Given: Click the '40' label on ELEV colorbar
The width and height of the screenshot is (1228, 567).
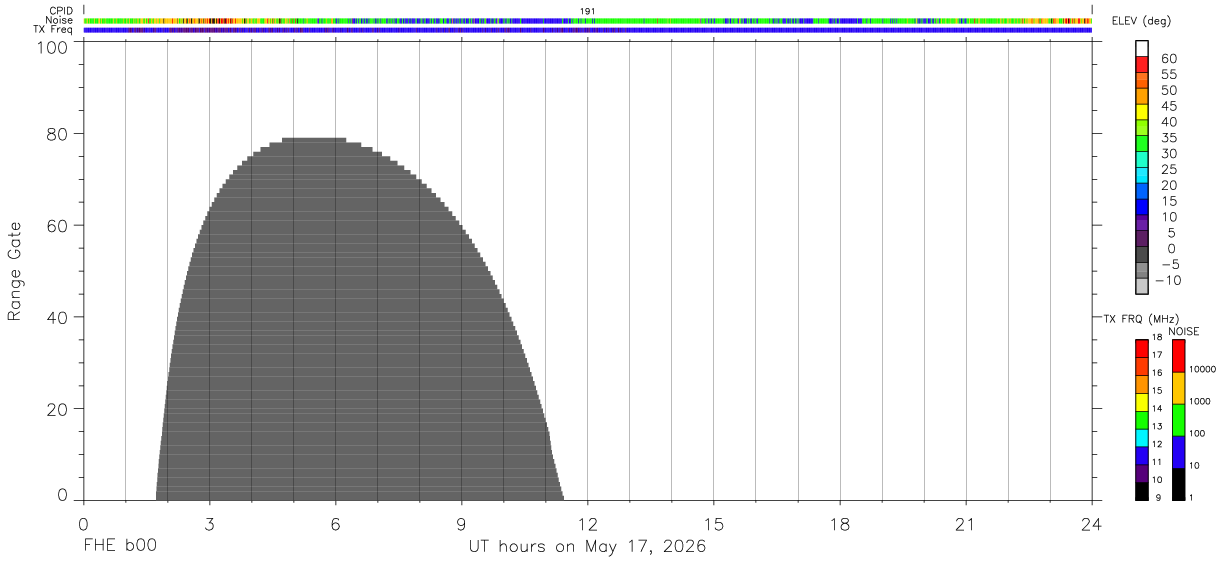Looking at the screenshot, I should (x=1169, y=122).
